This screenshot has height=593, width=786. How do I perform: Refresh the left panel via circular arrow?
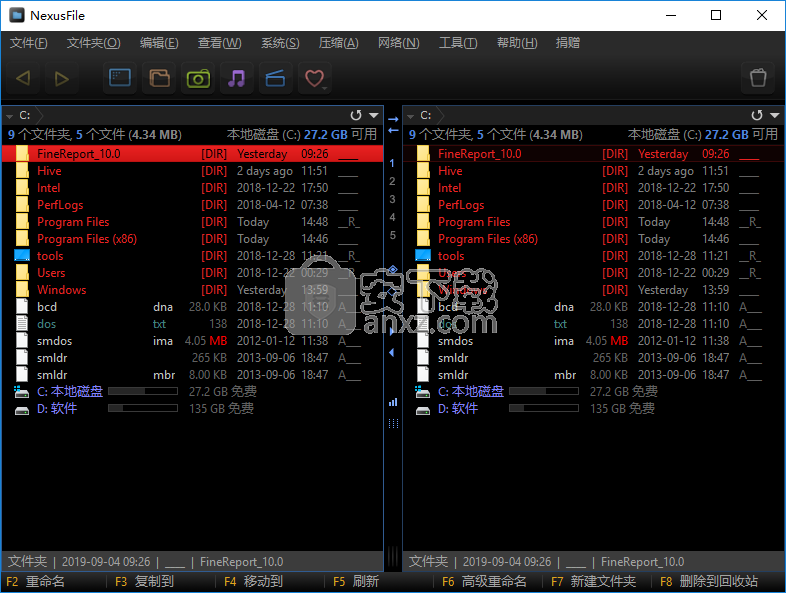tap(356, 115)
